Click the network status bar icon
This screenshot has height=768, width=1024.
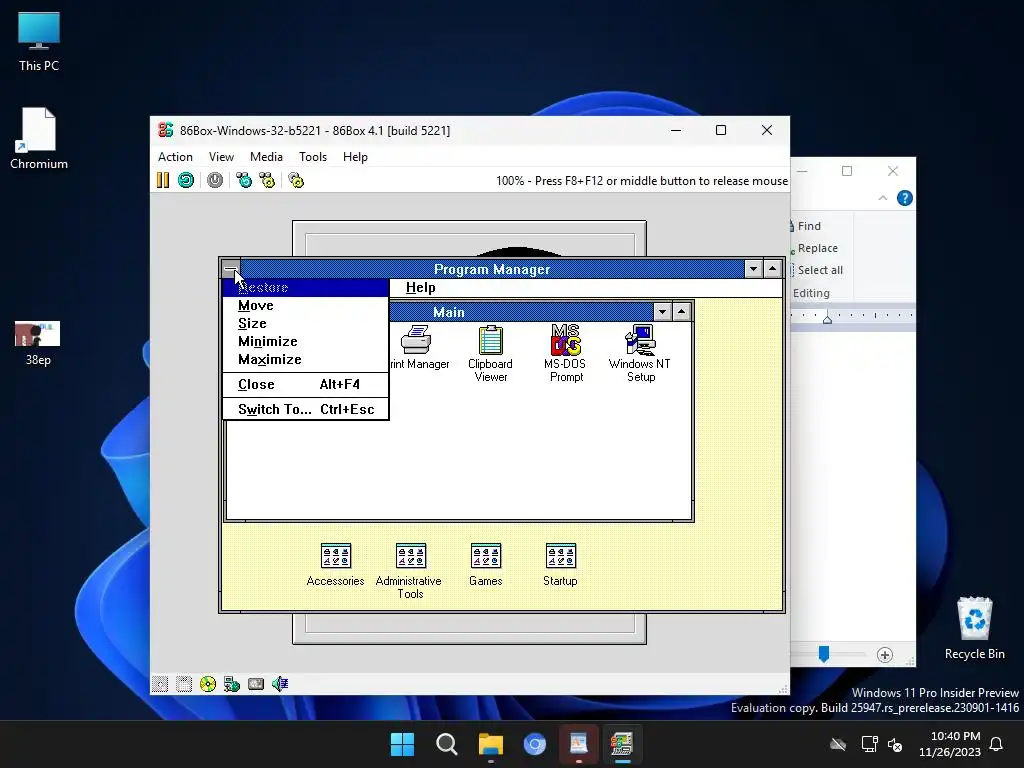pos(232,684)
